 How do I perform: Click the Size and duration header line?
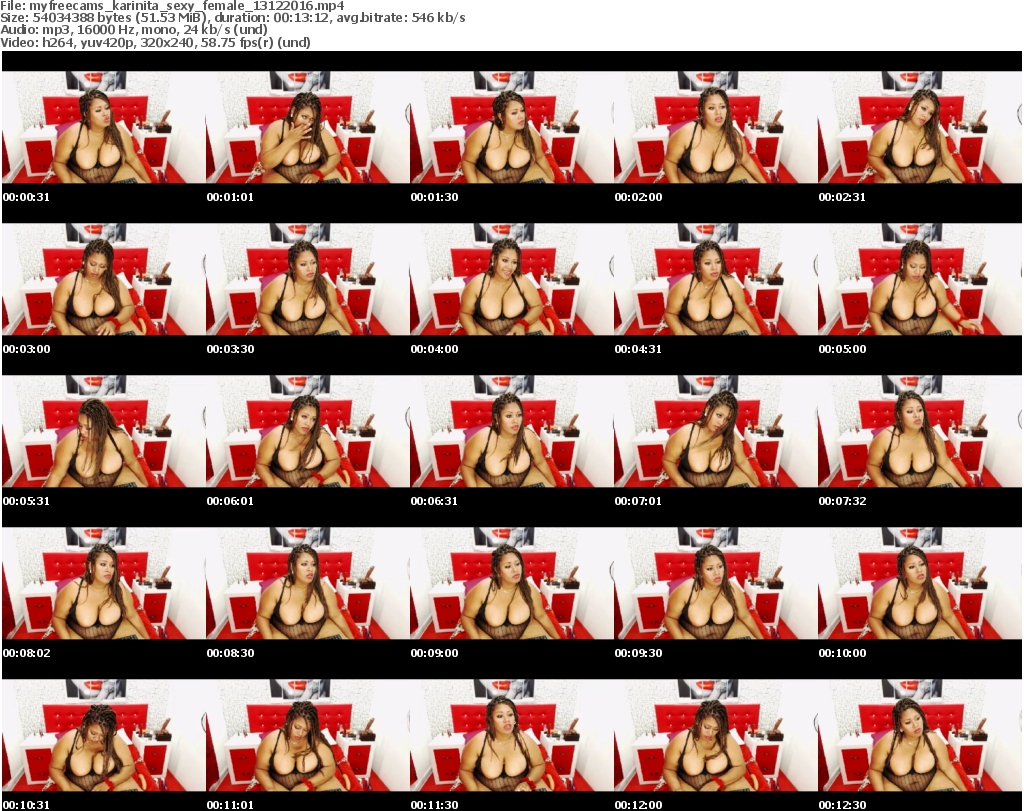coord(233,18)
